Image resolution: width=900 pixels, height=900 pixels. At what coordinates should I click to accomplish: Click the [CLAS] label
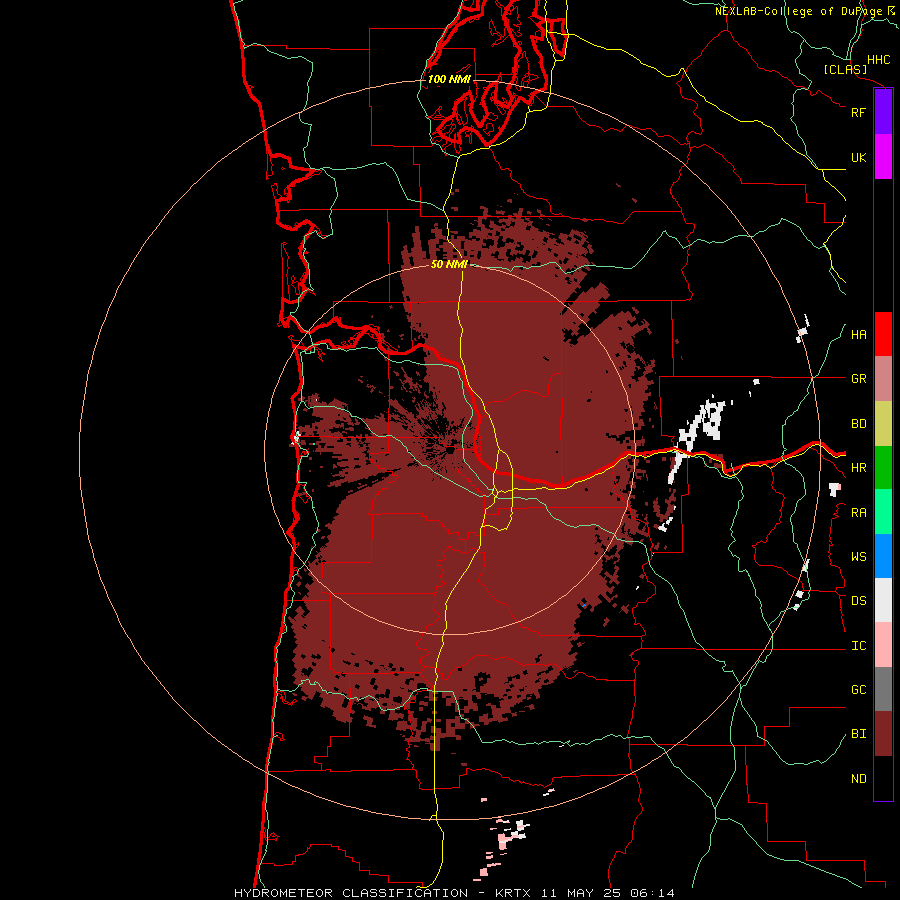(x=845, y=69)
